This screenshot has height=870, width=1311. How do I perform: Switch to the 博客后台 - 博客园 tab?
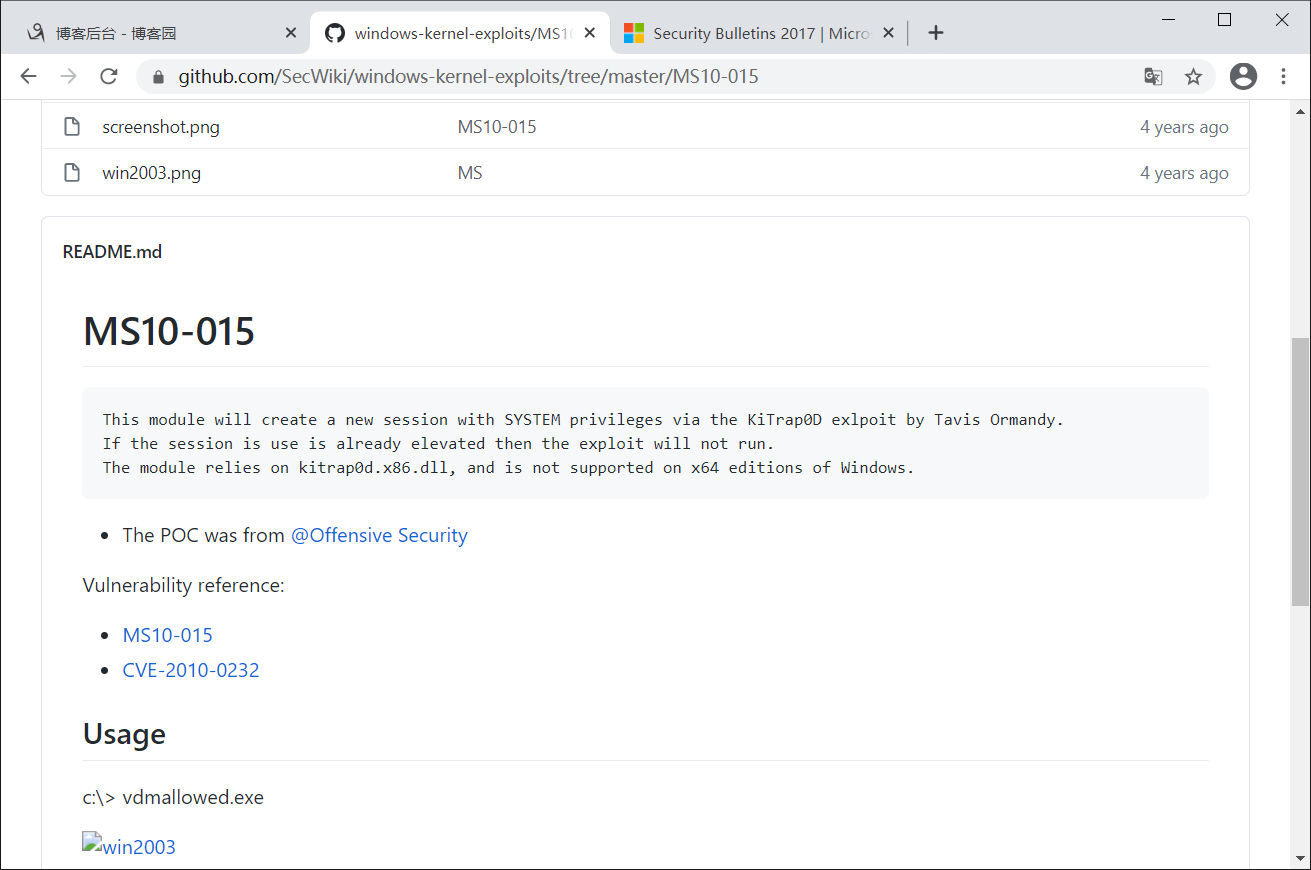[150, 33]
